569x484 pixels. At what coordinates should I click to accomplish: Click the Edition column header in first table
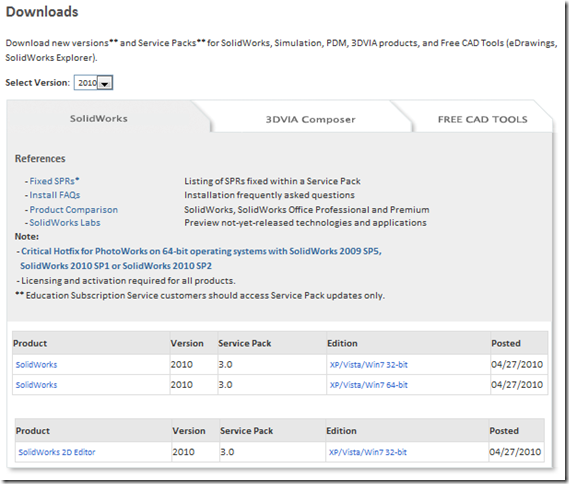pos(342,343)
